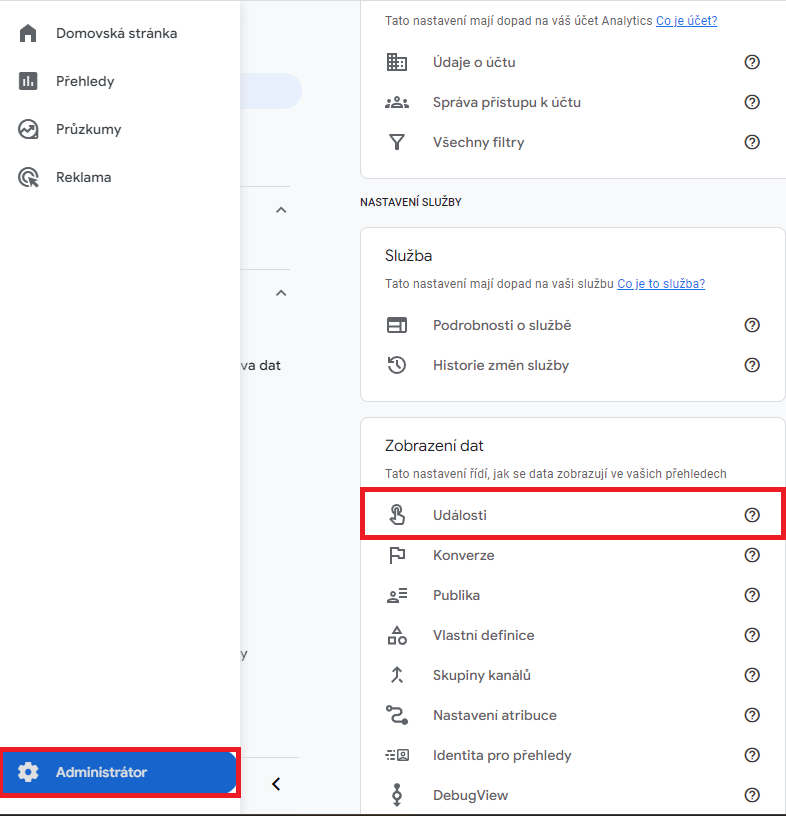Select the Domovská stránka home icon
This screenshot has width=786, height=816.
(x=27, y=32)
